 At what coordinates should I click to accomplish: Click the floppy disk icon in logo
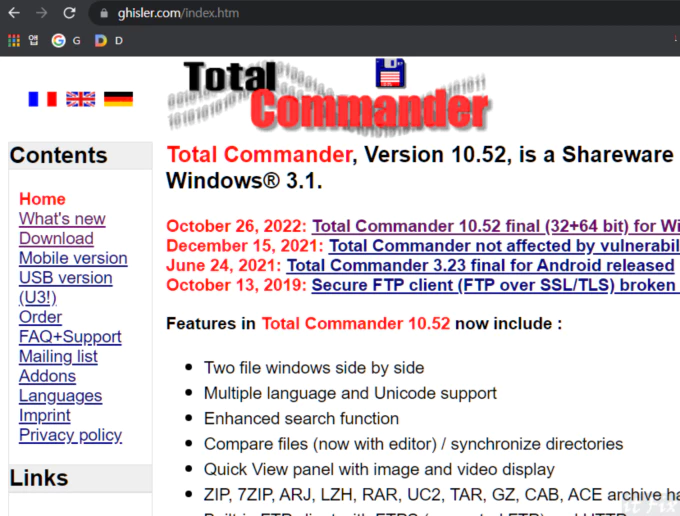(x=390, y=72)
